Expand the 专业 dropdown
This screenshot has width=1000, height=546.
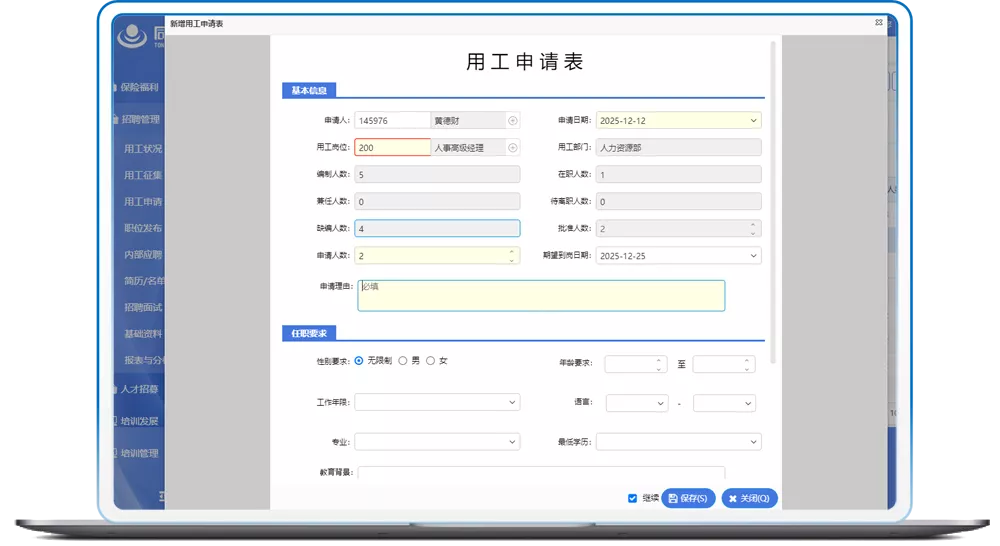tap(511, 442)
